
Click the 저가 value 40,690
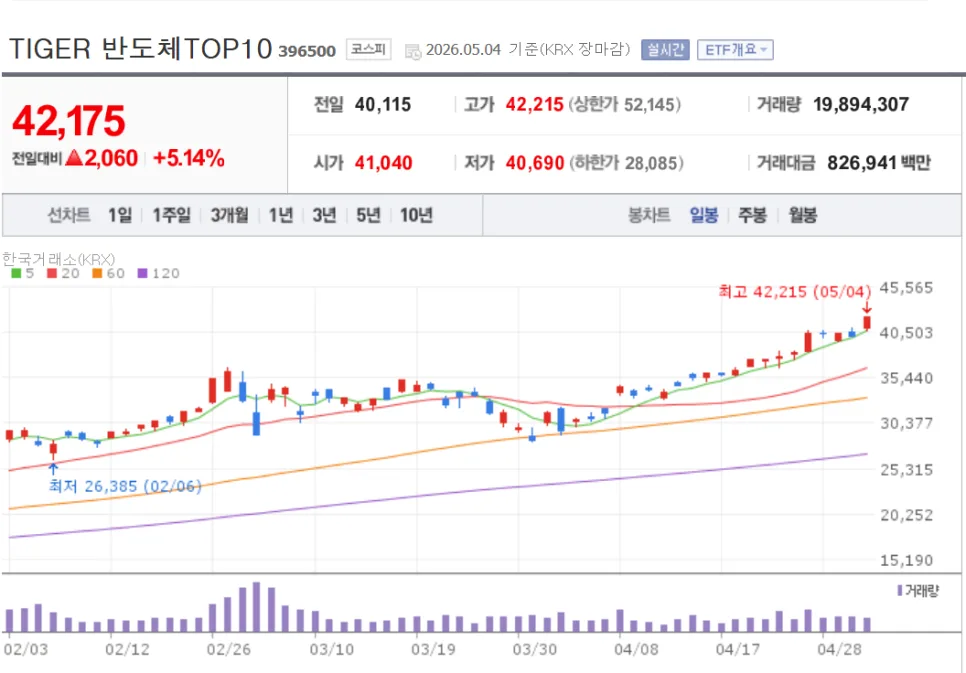click(535, 163)
